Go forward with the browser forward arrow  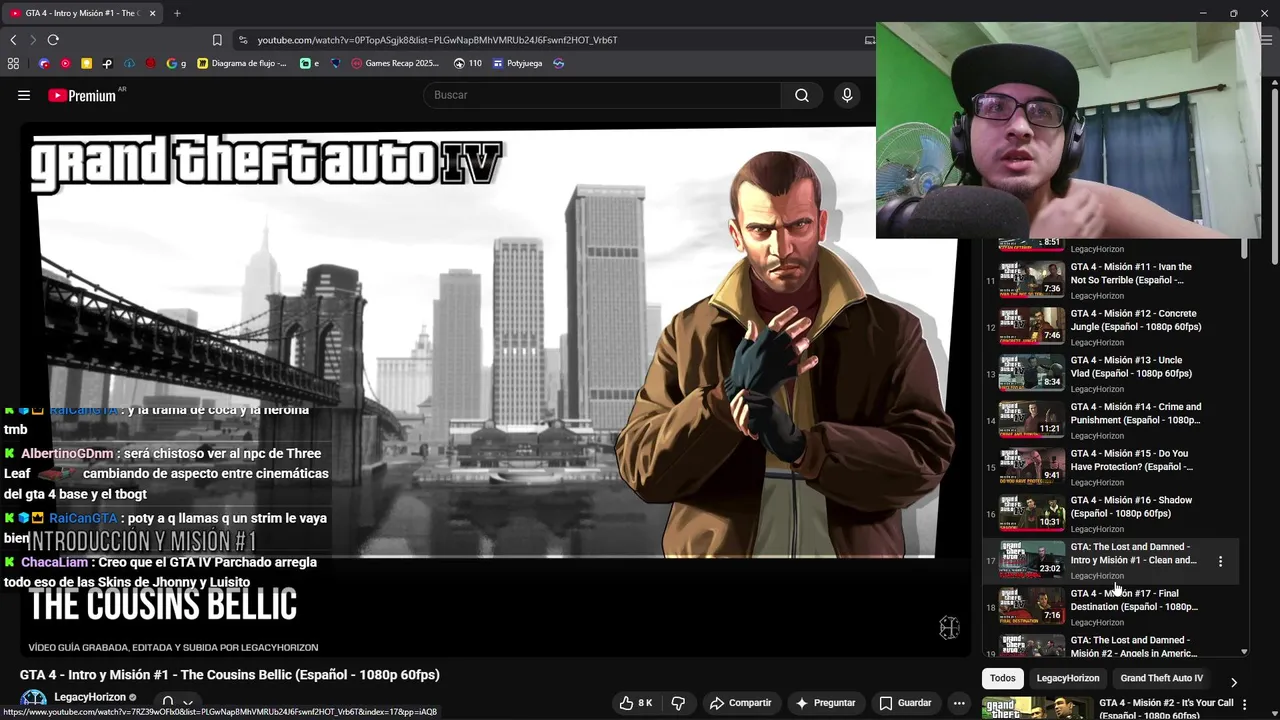tap(33, 40)
